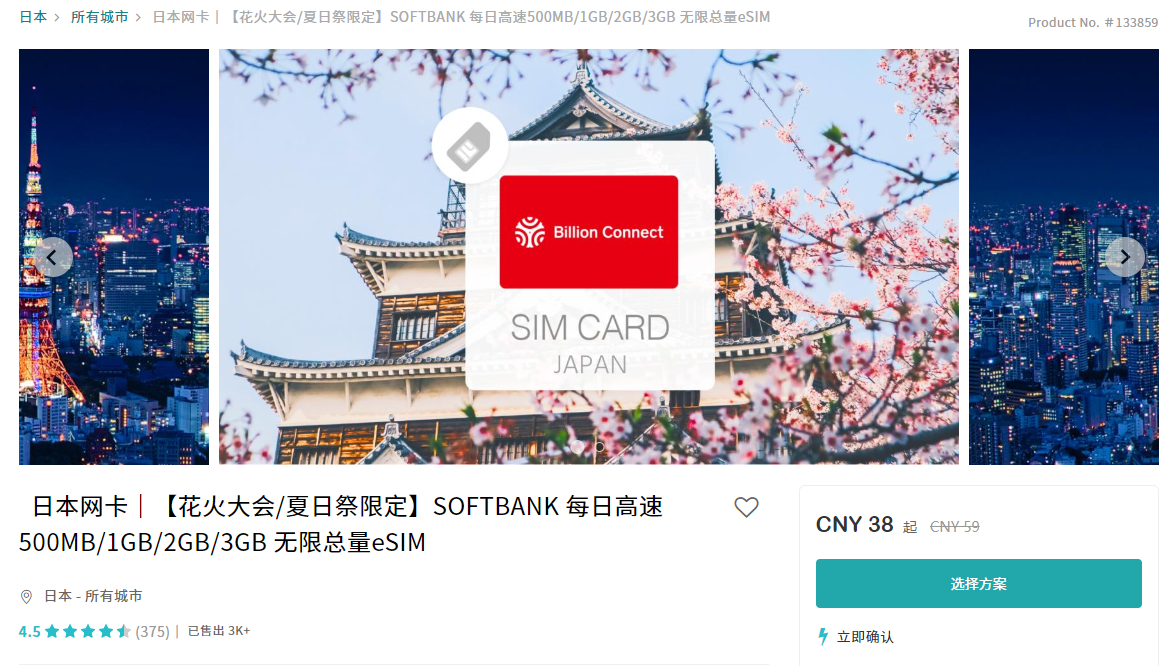Click the round SIM card badge icon

coord(470,146)
